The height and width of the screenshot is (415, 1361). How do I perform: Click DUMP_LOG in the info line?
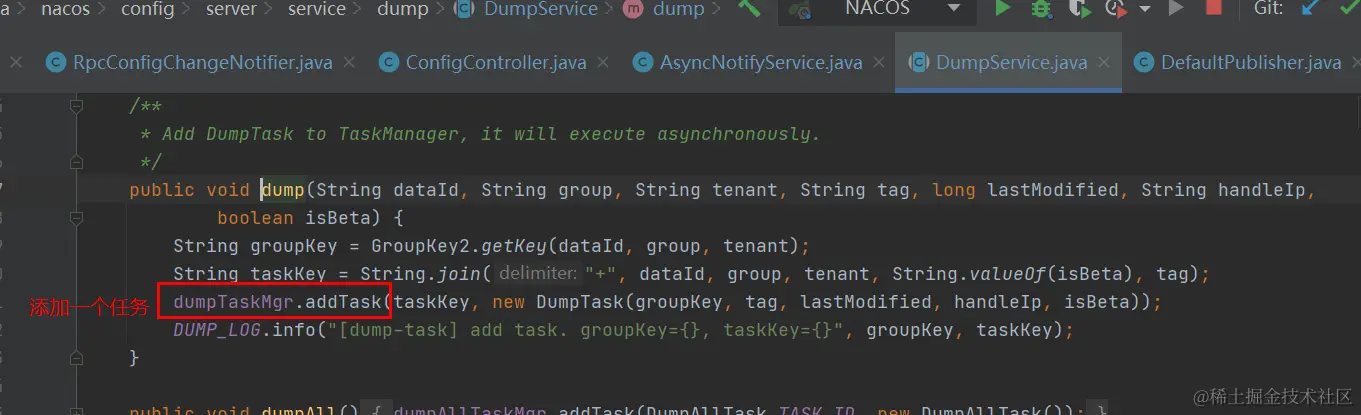(x=217, y=330)
